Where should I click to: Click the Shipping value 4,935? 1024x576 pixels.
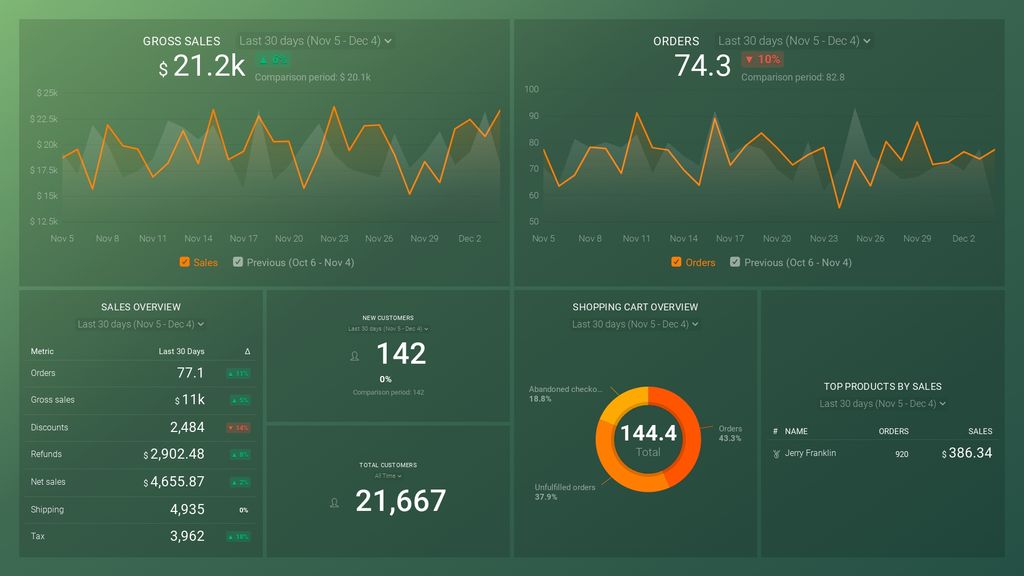coord(187,509)
